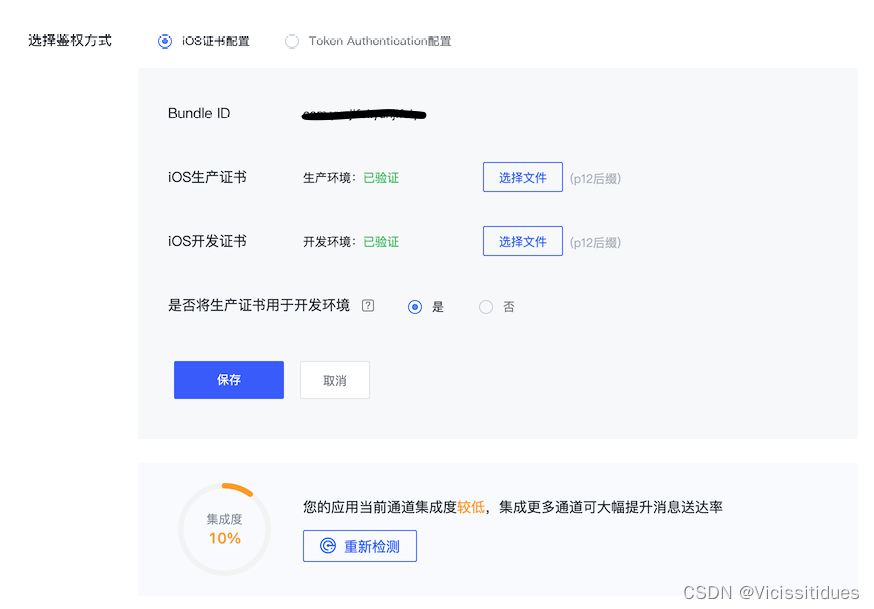Screen dimensions: 874x609
Task: Select the iOS证书配置 radio option
Action: coord(165,41)
